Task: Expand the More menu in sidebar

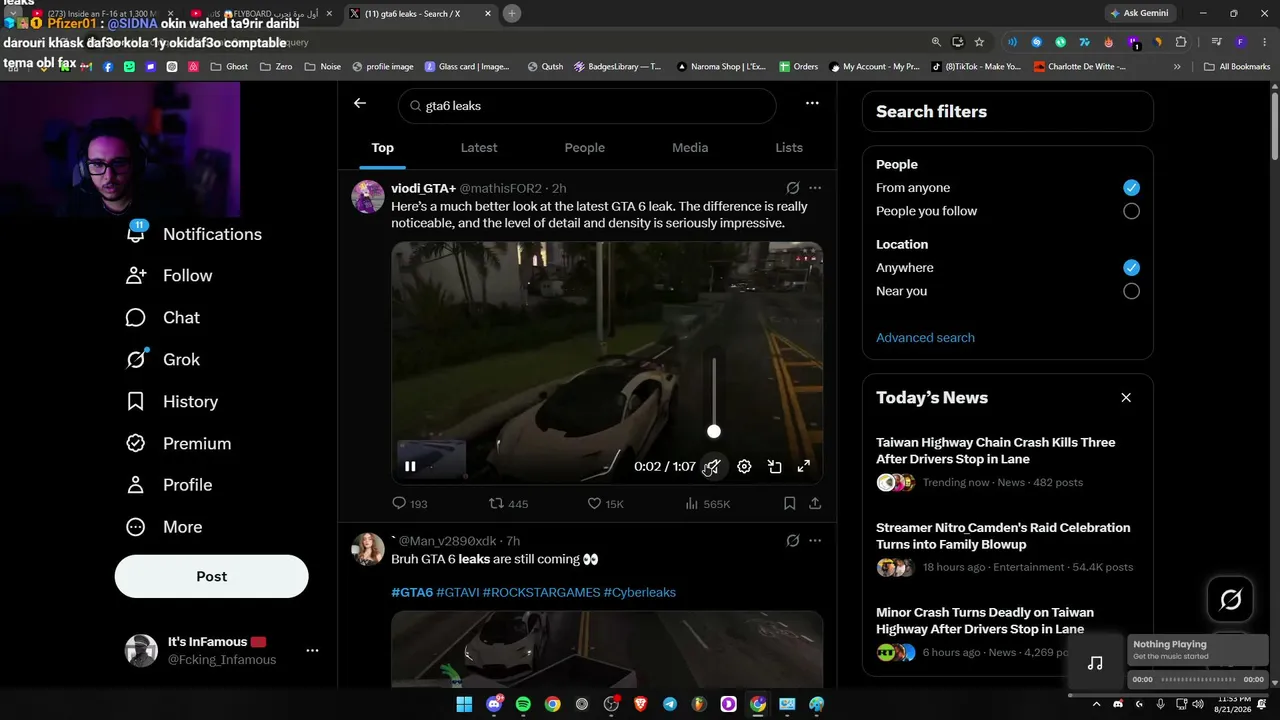Action: (164, 527)
